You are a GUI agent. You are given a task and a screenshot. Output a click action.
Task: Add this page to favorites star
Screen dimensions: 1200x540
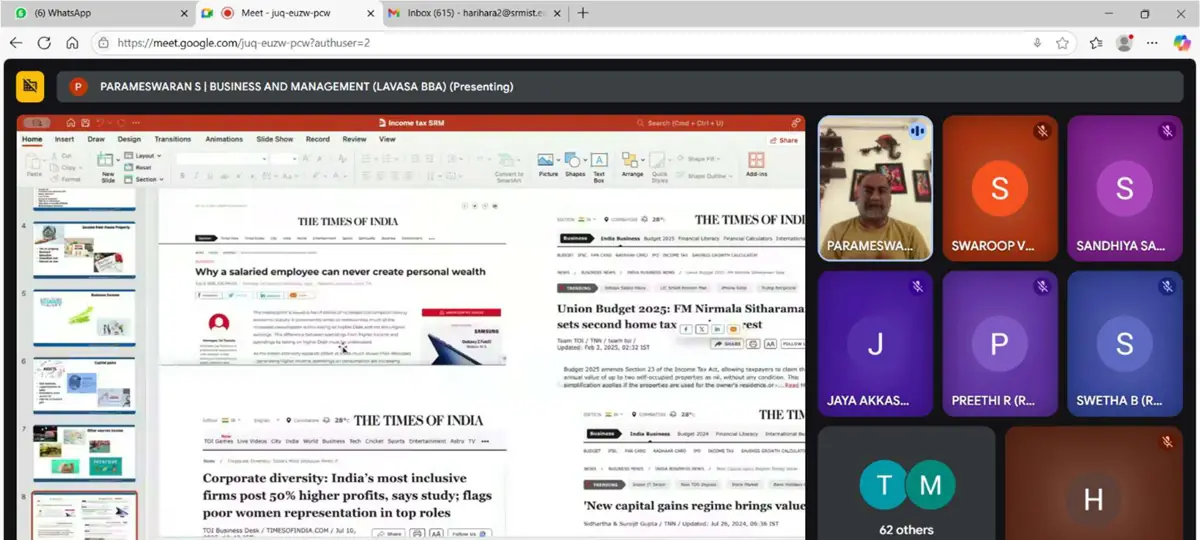click(1062, 43)
